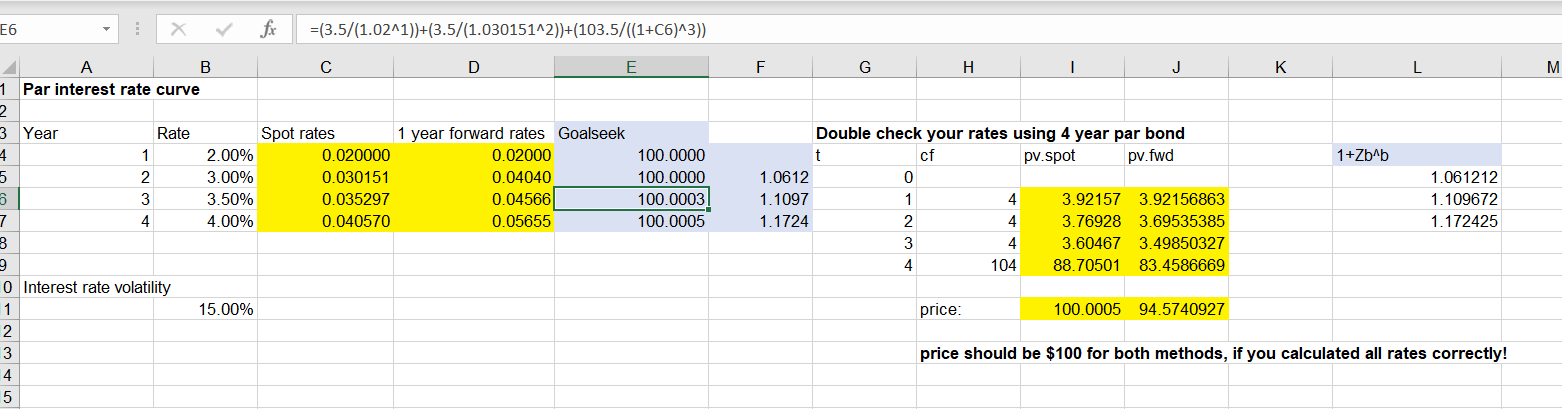Select rate cell 3.50%
The image size is (1562, 409).
pos(205,199)
